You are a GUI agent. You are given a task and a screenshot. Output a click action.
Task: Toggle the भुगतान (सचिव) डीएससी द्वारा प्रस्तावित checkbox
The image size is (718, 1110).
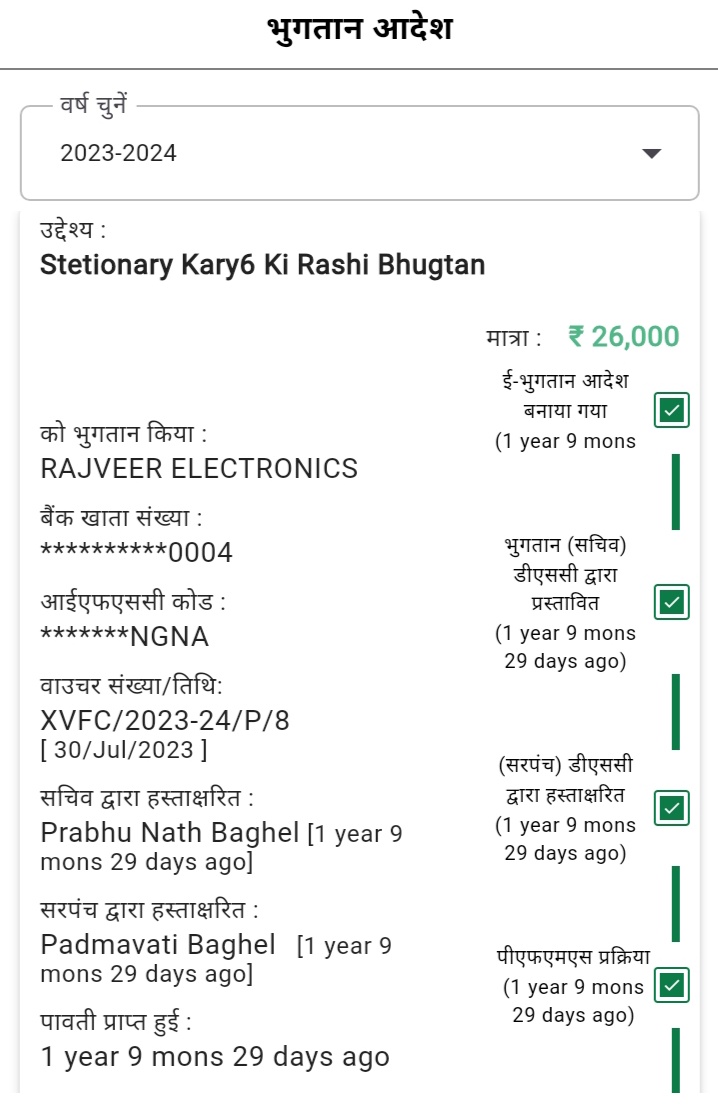[x=672, y=602]
